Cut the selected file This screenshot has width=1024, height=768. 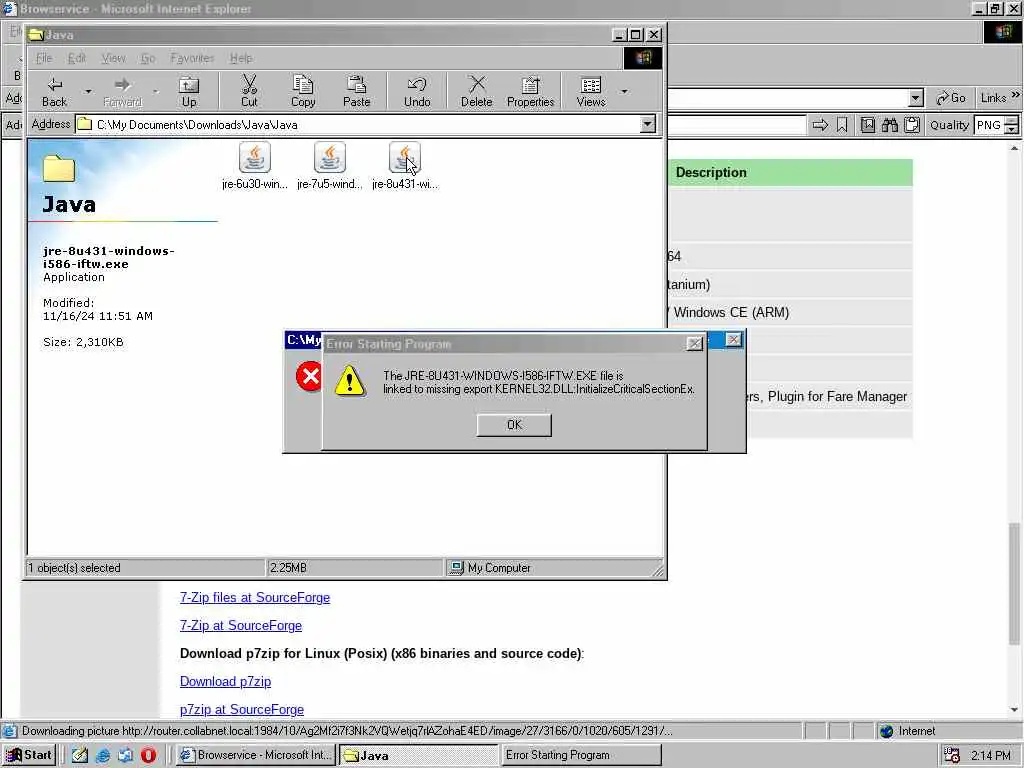(x=249, y=91)
